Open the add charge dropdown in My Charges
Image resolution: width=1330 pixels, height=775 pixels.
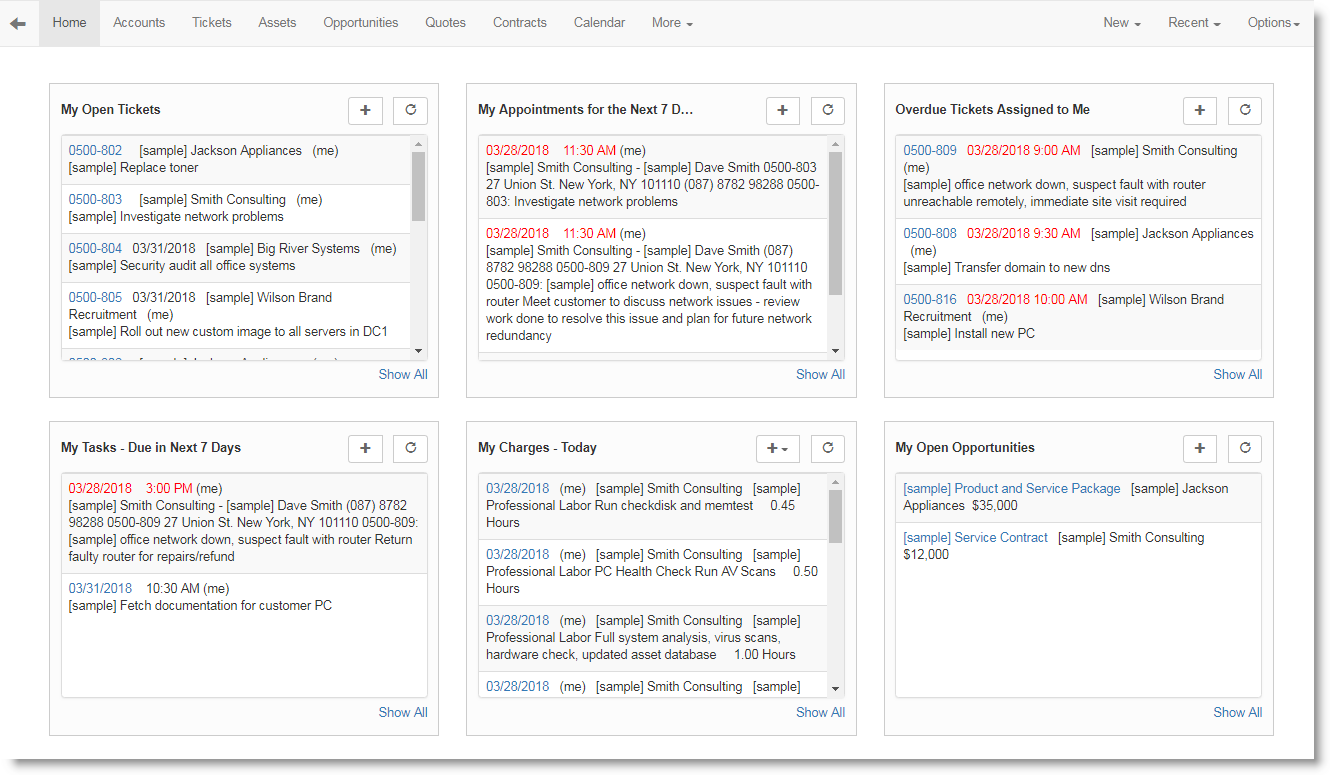pyautogui.click(x=777, y=449)
